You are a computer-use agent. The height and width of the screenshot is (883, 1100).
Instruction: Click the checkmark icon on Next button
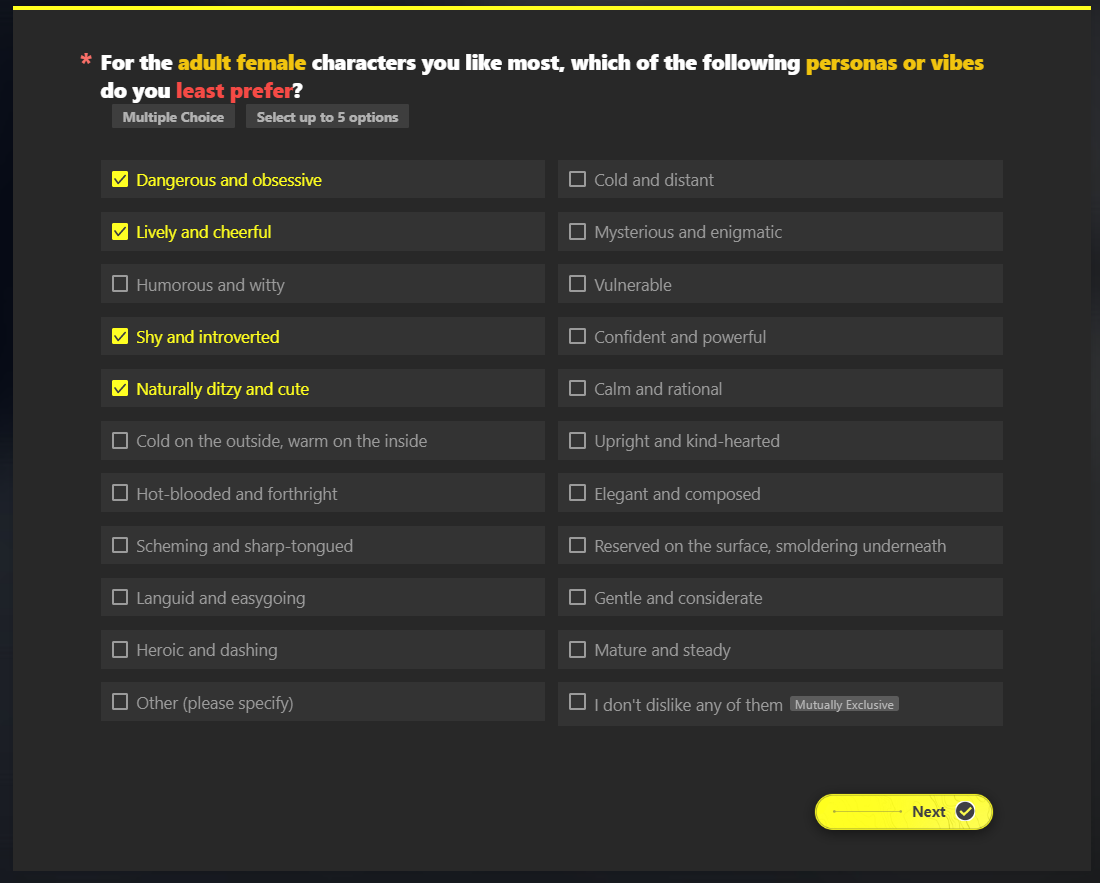(965, 811)
